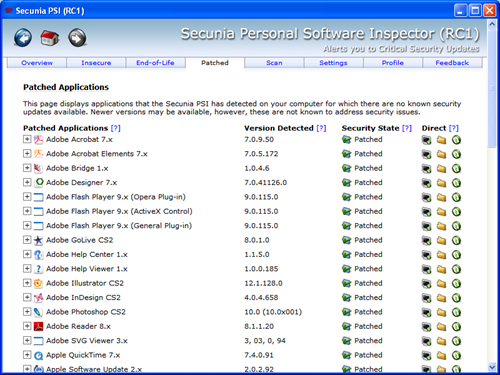Open the folder icon for Adobe Flash Player ActiveX Control

pos(441,211)
